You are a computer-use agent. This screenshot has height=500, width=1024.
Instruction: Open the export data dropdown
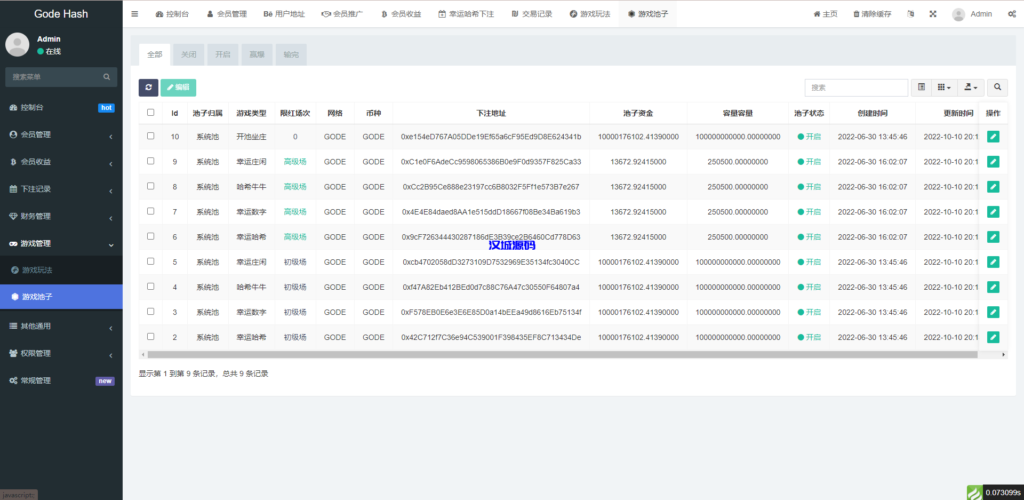(x=971, y=88)
